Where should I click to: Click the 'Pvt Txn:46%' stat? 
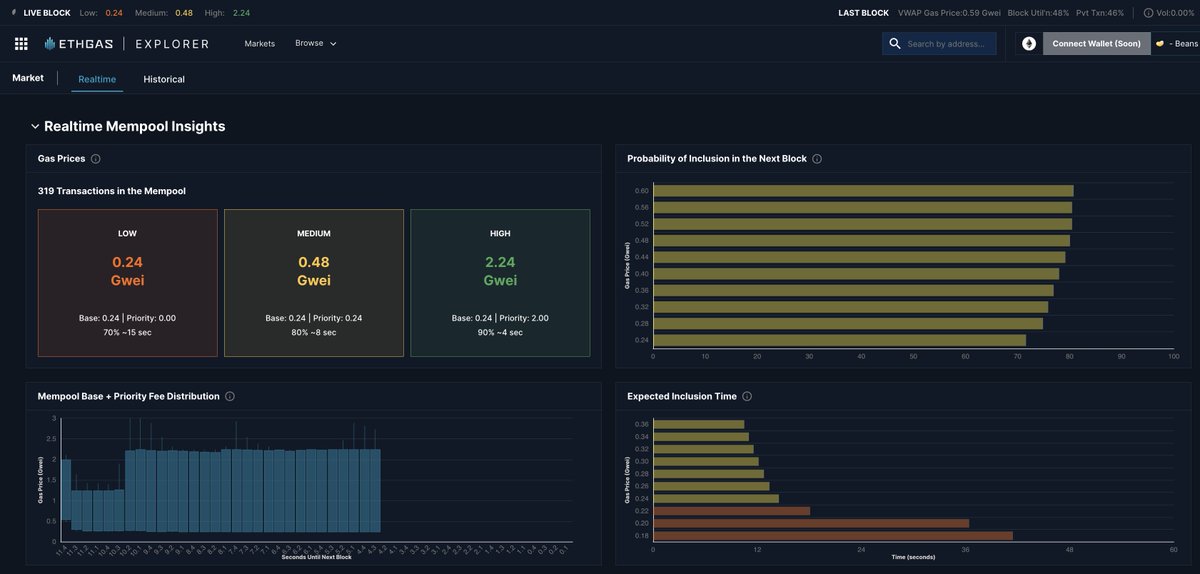(1100, 13)
